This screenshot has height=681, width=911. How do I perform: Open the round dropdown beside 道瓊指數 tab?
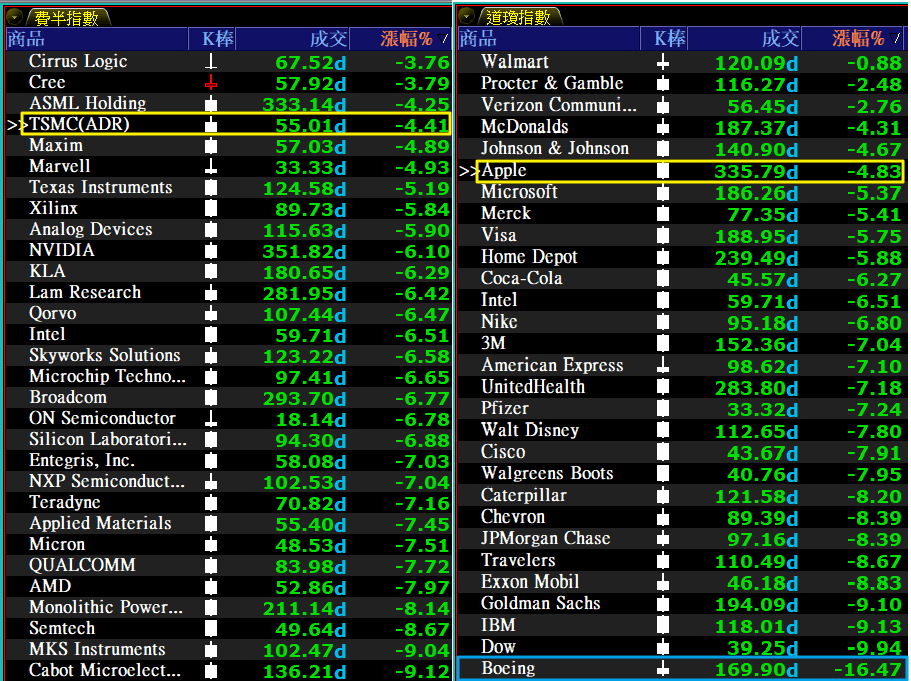pos(466,16)
